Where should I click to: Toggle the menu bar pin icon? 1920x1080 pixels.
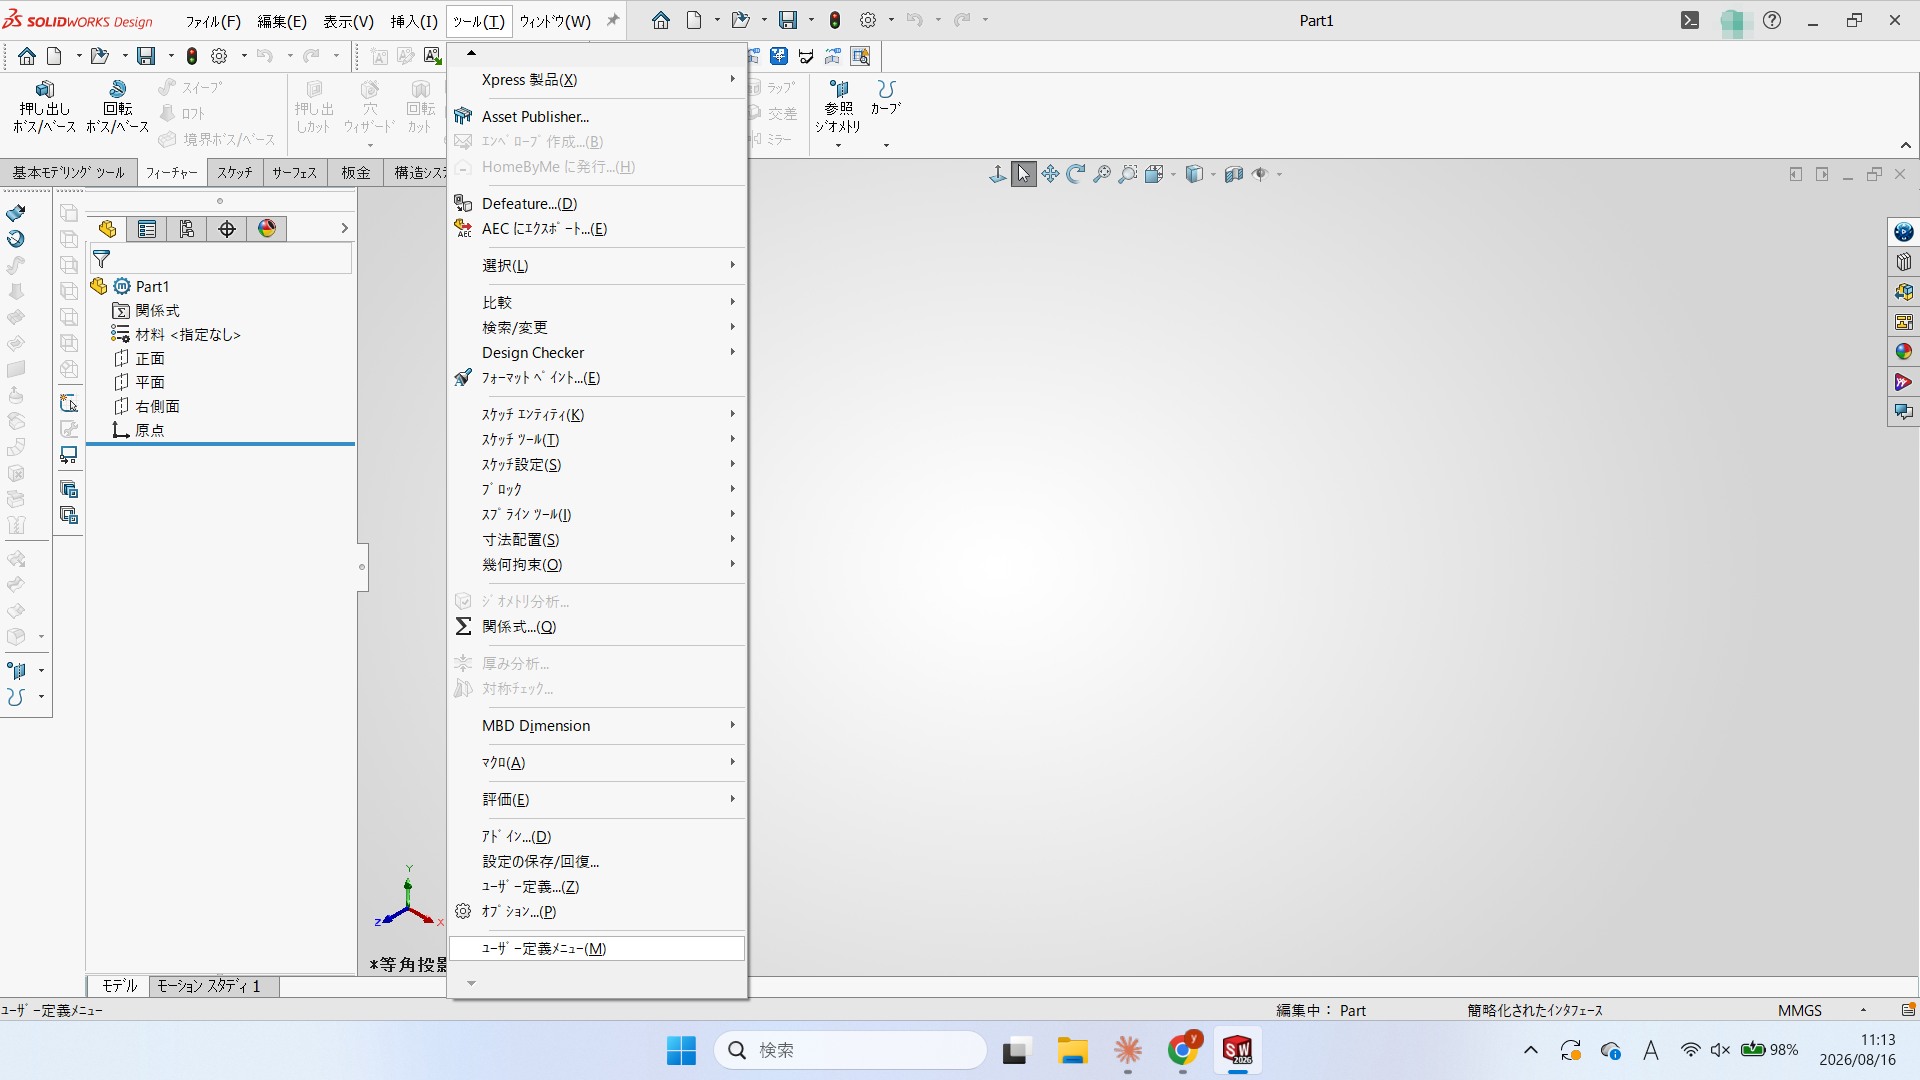[613, 20]
